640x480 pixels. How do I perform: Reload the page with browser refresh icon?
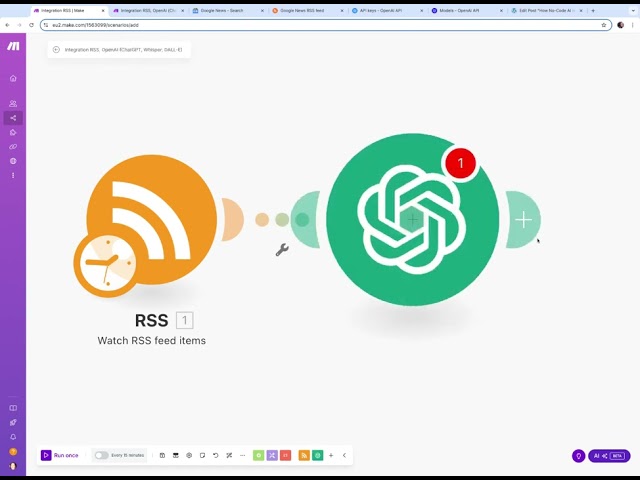[x=31, y=25]
